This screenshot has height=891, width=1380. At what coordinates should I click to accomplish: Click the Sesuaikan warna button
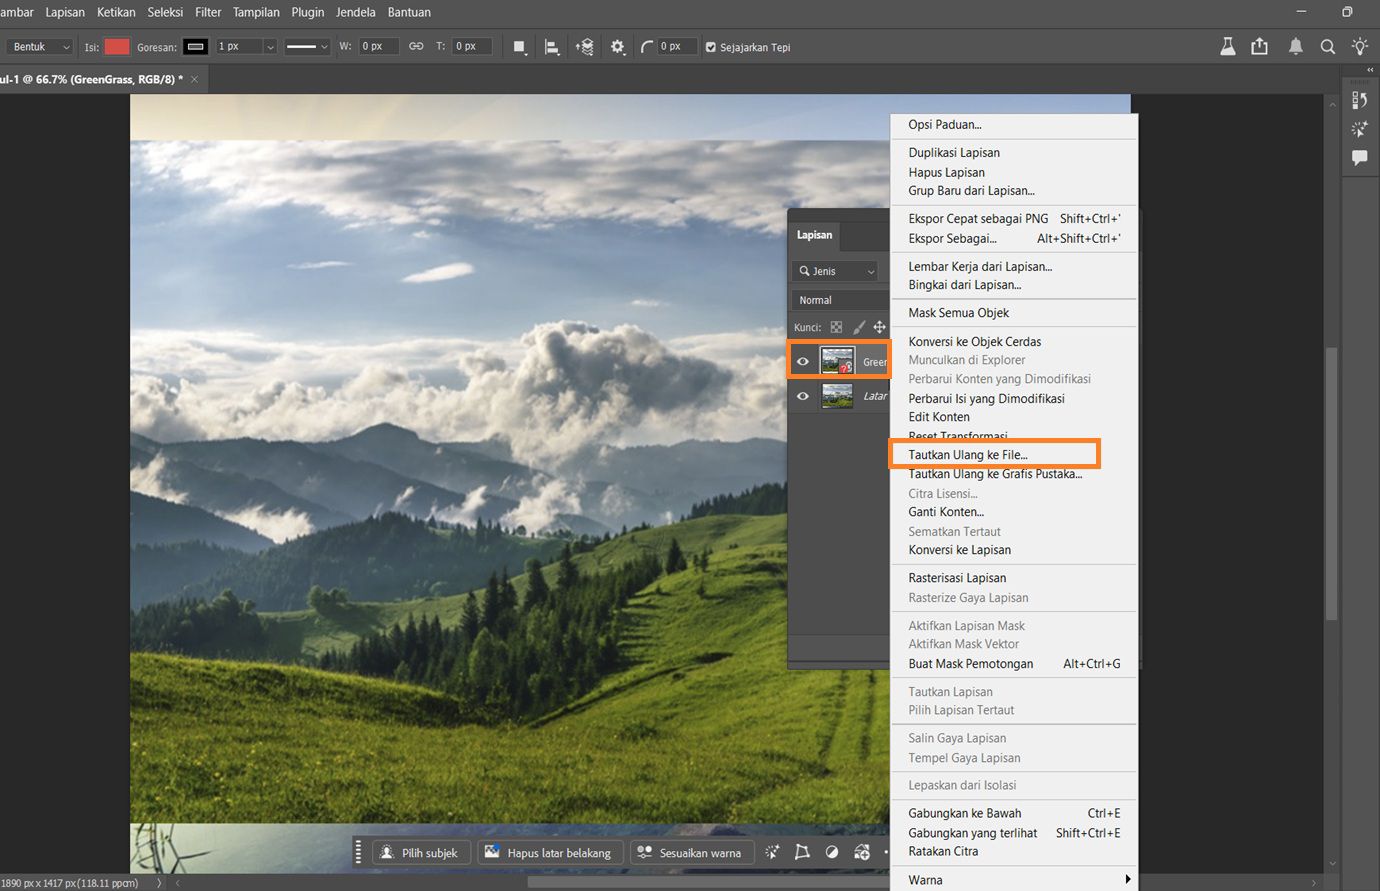click(x=690, y=852)
